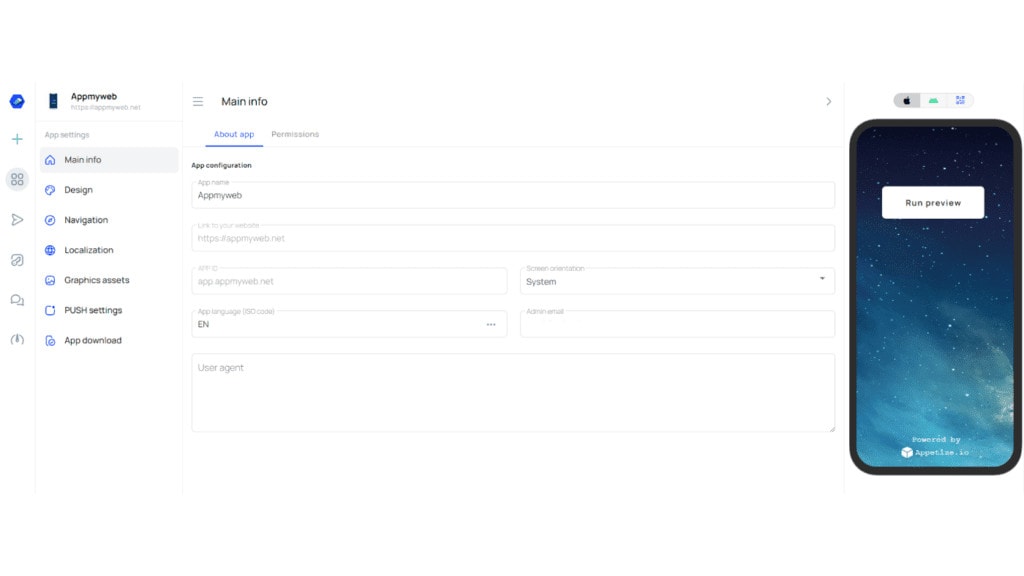Switch to the Permissions tab
The height and width of the screenshot is (576, 1024).
[295, 134]
